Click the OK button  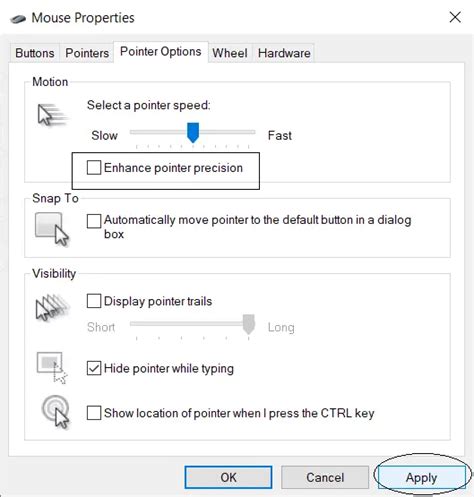[228, 477]
